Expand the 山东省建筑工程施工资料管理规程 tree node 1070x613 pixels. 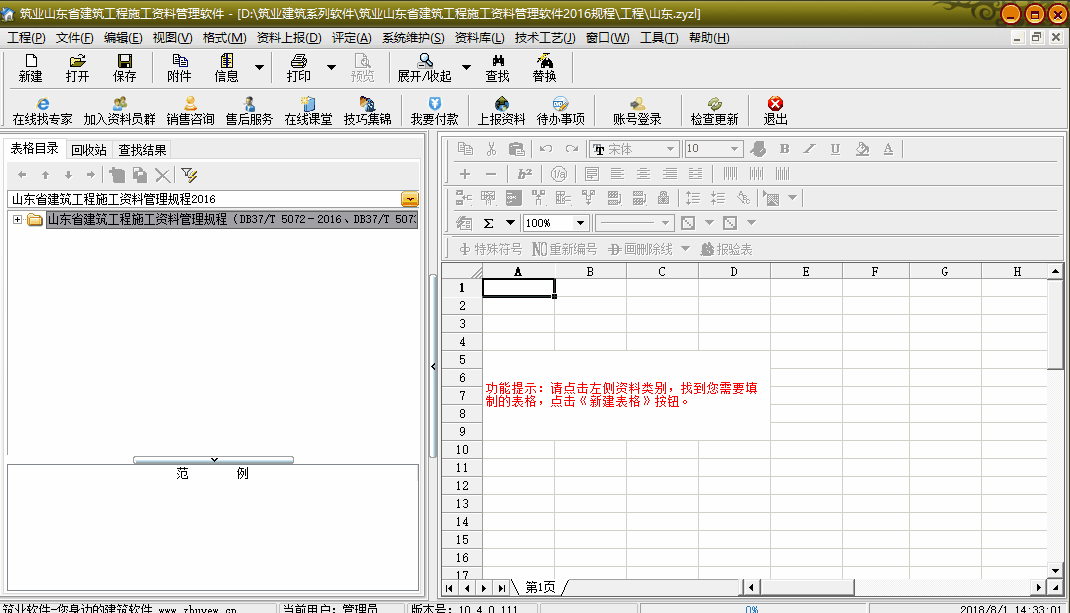click(x=18, y=220)
